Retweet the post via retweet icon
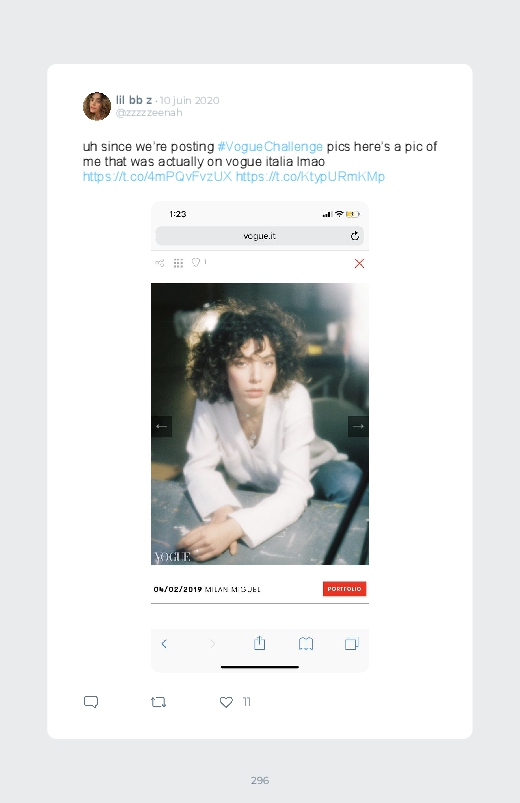 (158, 702)
